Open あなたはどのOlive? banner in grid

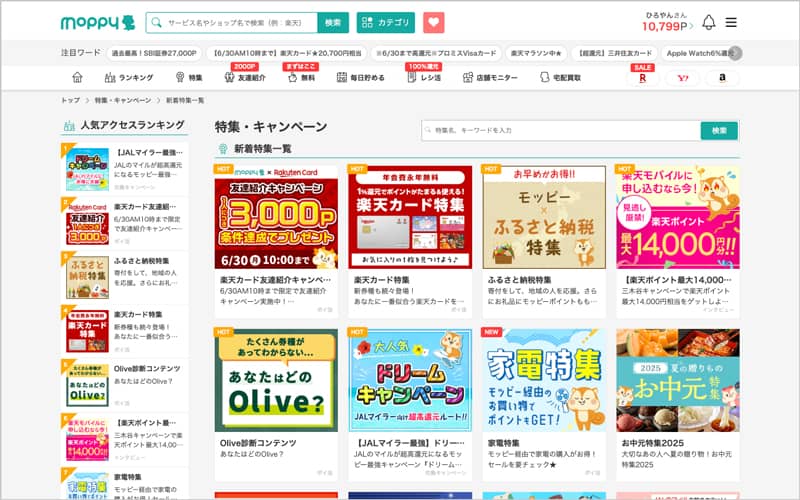click(276, 380)
